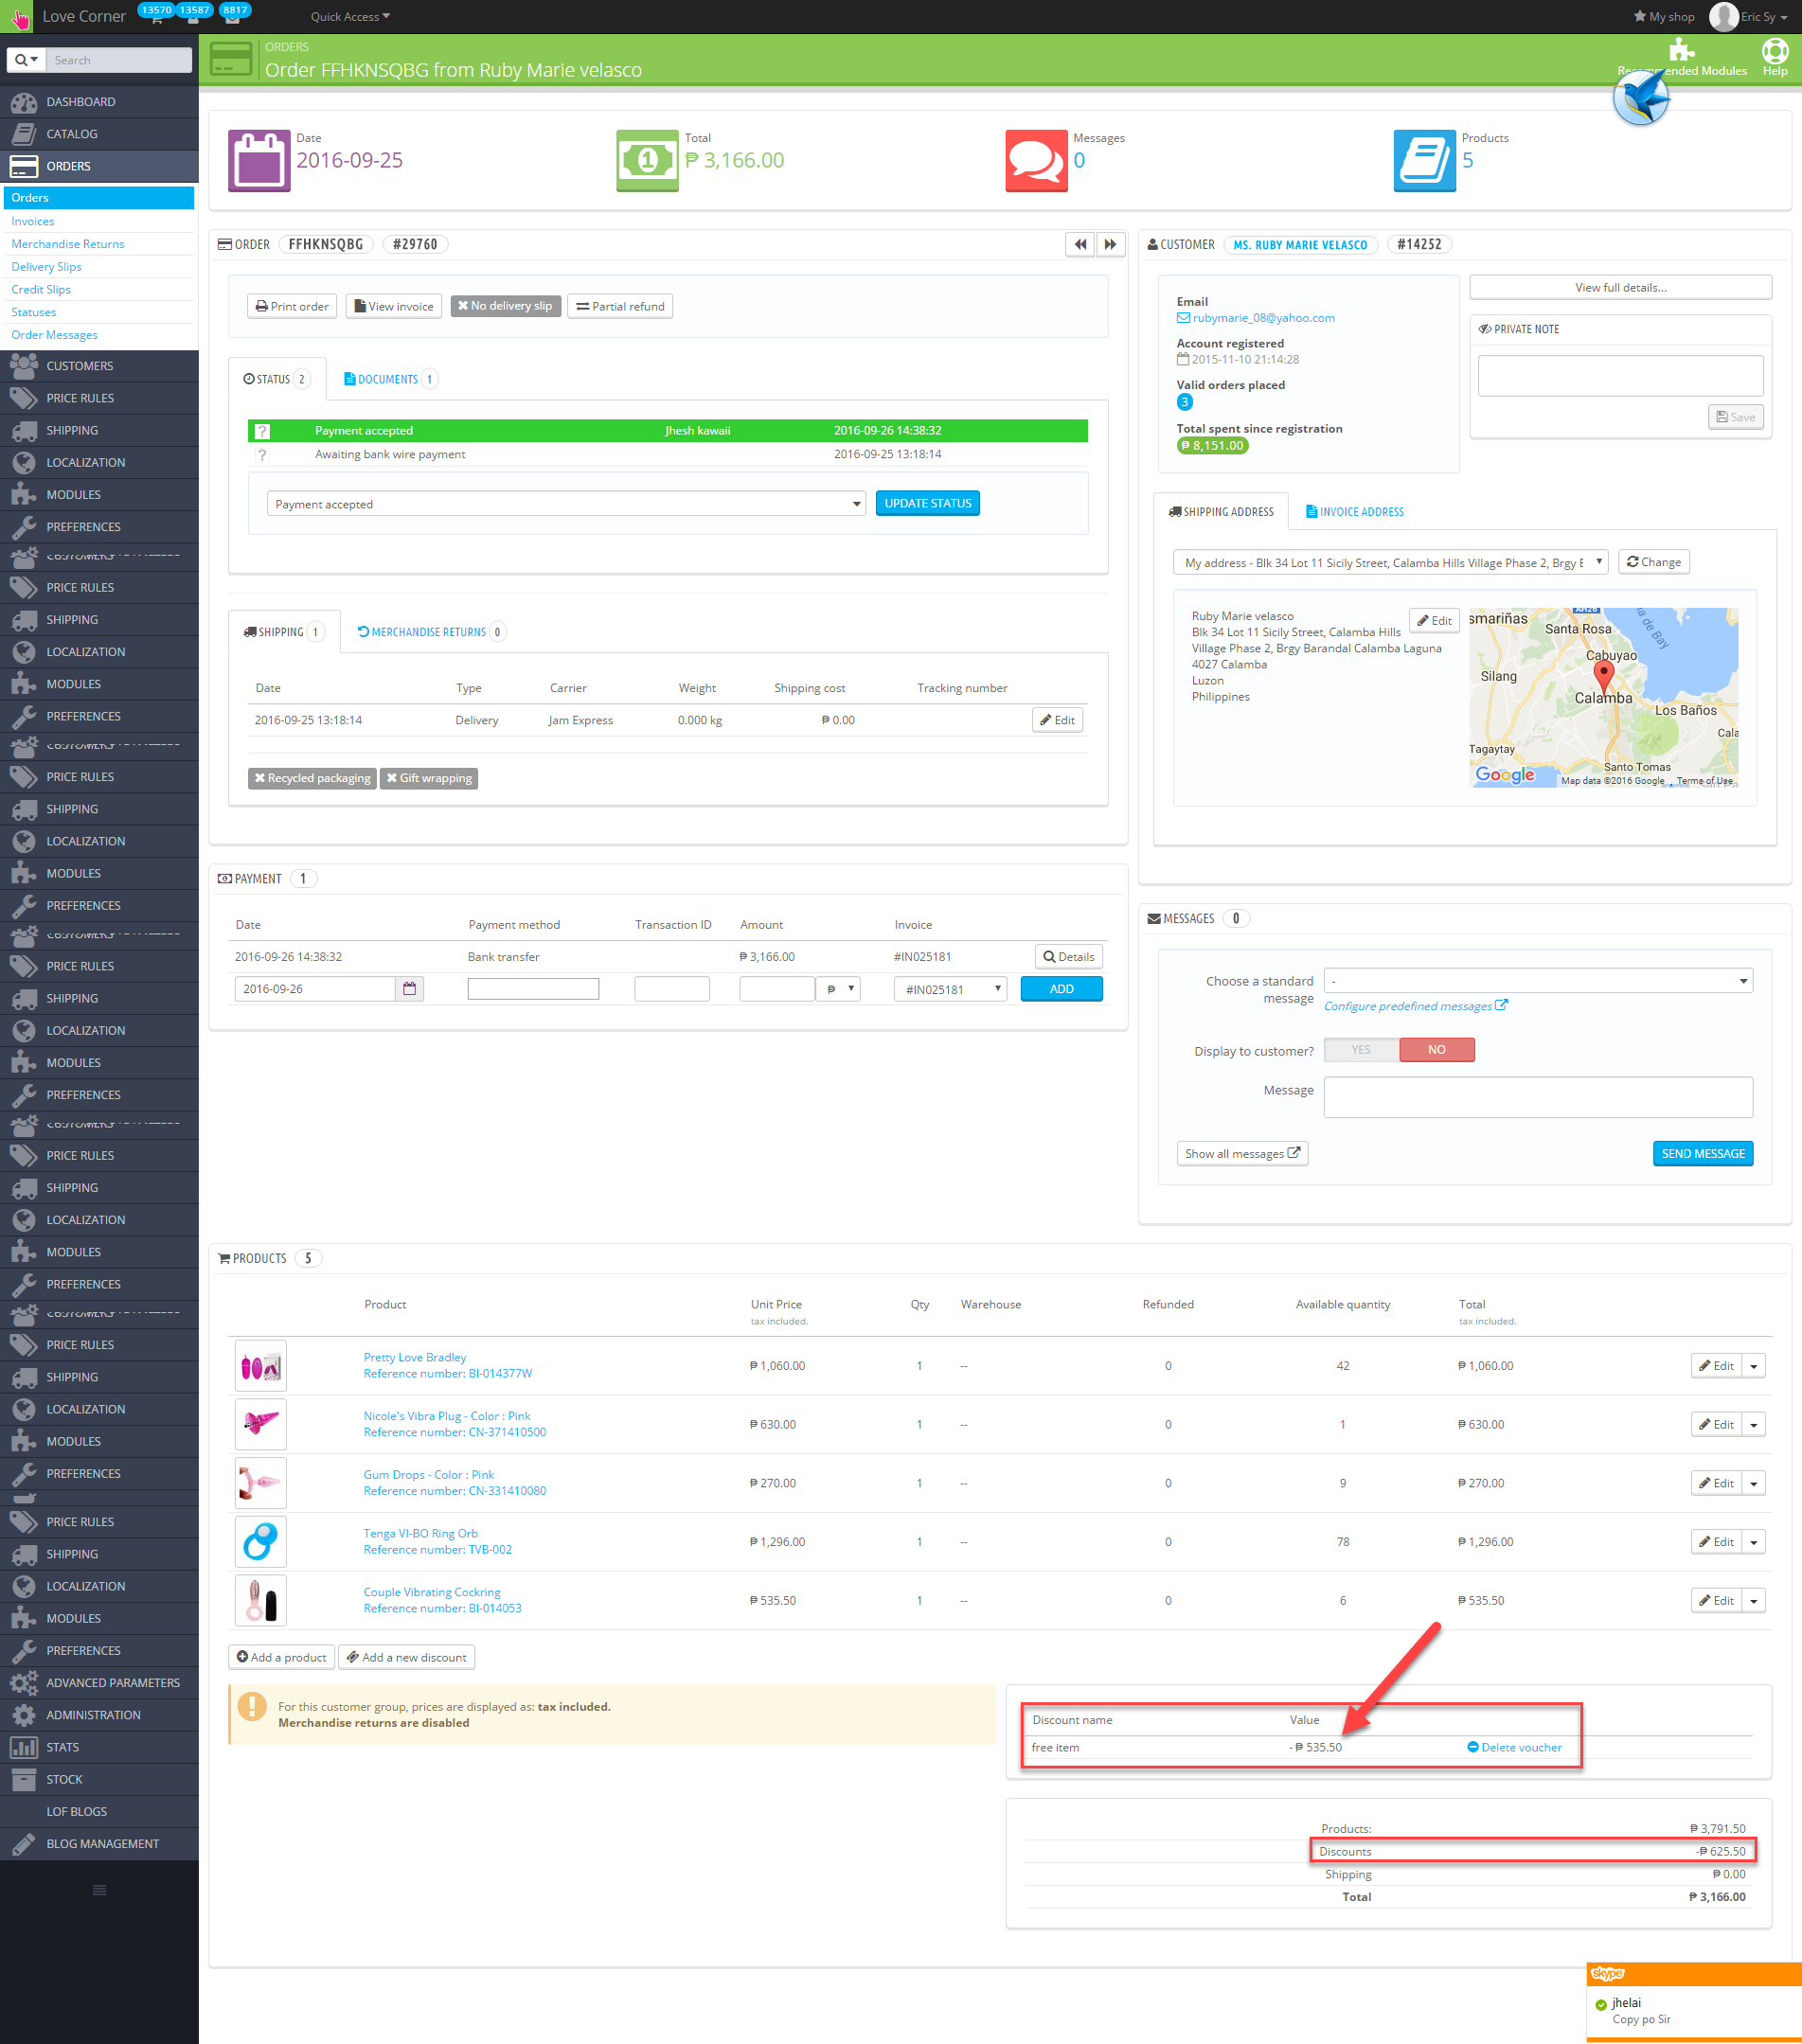Click the Advanced Parameters gears icon
The height and width of the screenshot is (2044, 1802).
click(x=24, y=1683)
